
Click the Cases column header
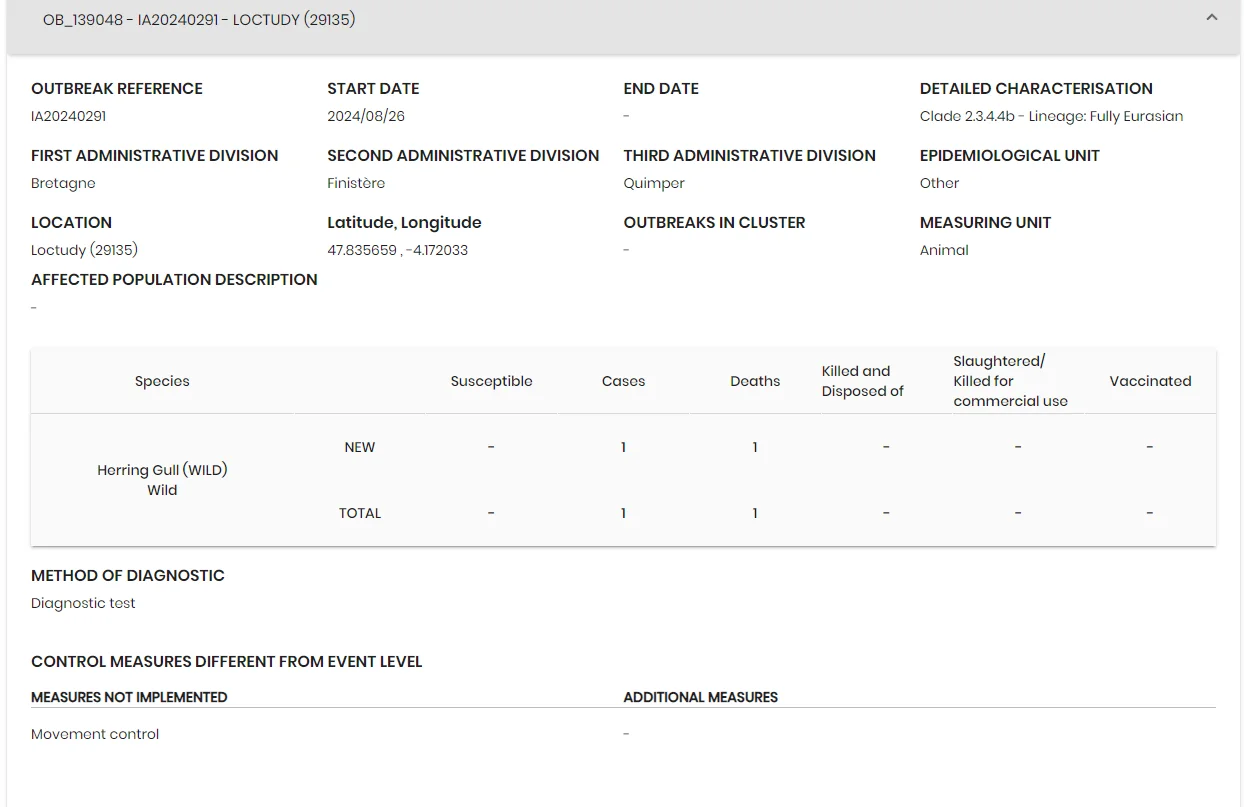click(x=623, y=381)
